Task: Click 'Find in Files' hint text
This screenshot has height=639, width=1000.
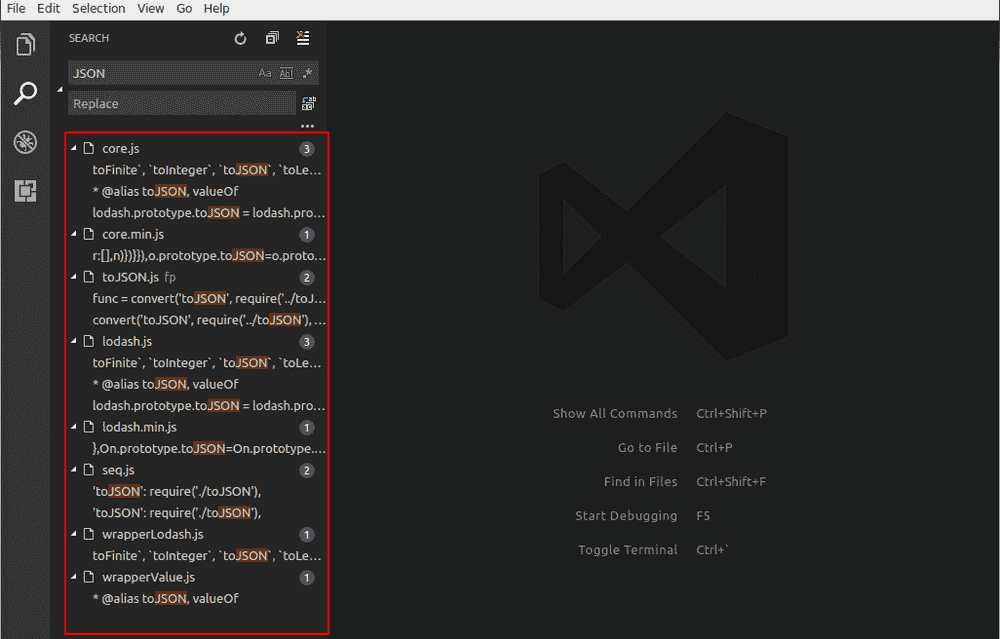Action: (x=640, y=481)
